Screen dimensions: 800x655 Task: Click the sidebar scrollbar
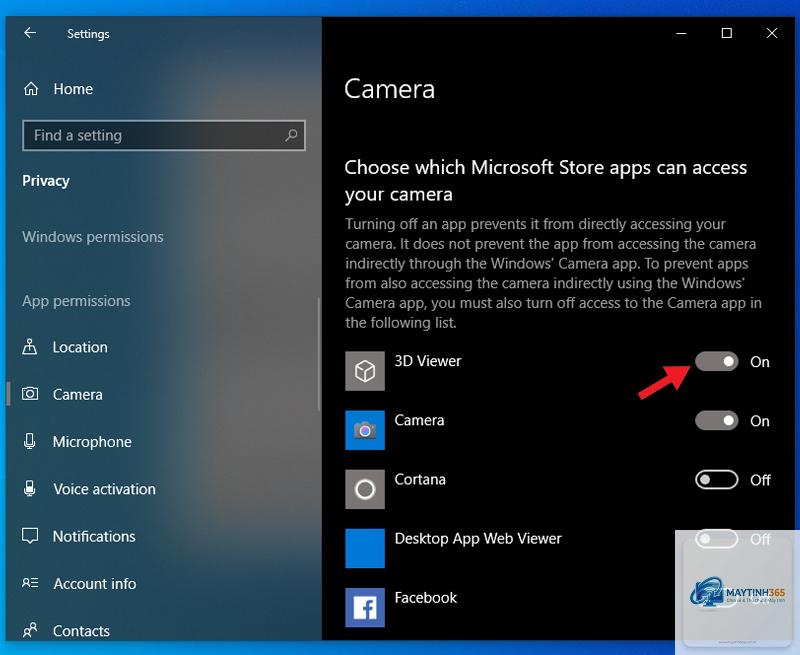318,354
